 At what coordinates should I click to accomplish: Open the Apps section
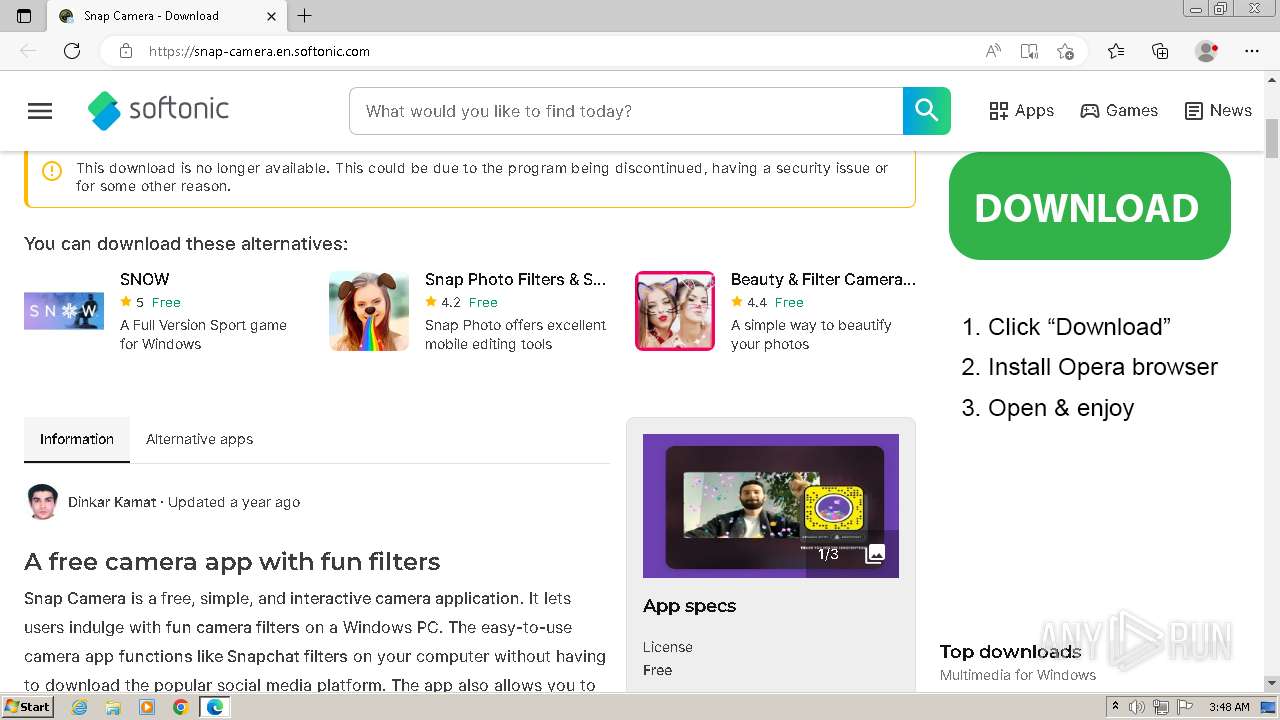1021,111
